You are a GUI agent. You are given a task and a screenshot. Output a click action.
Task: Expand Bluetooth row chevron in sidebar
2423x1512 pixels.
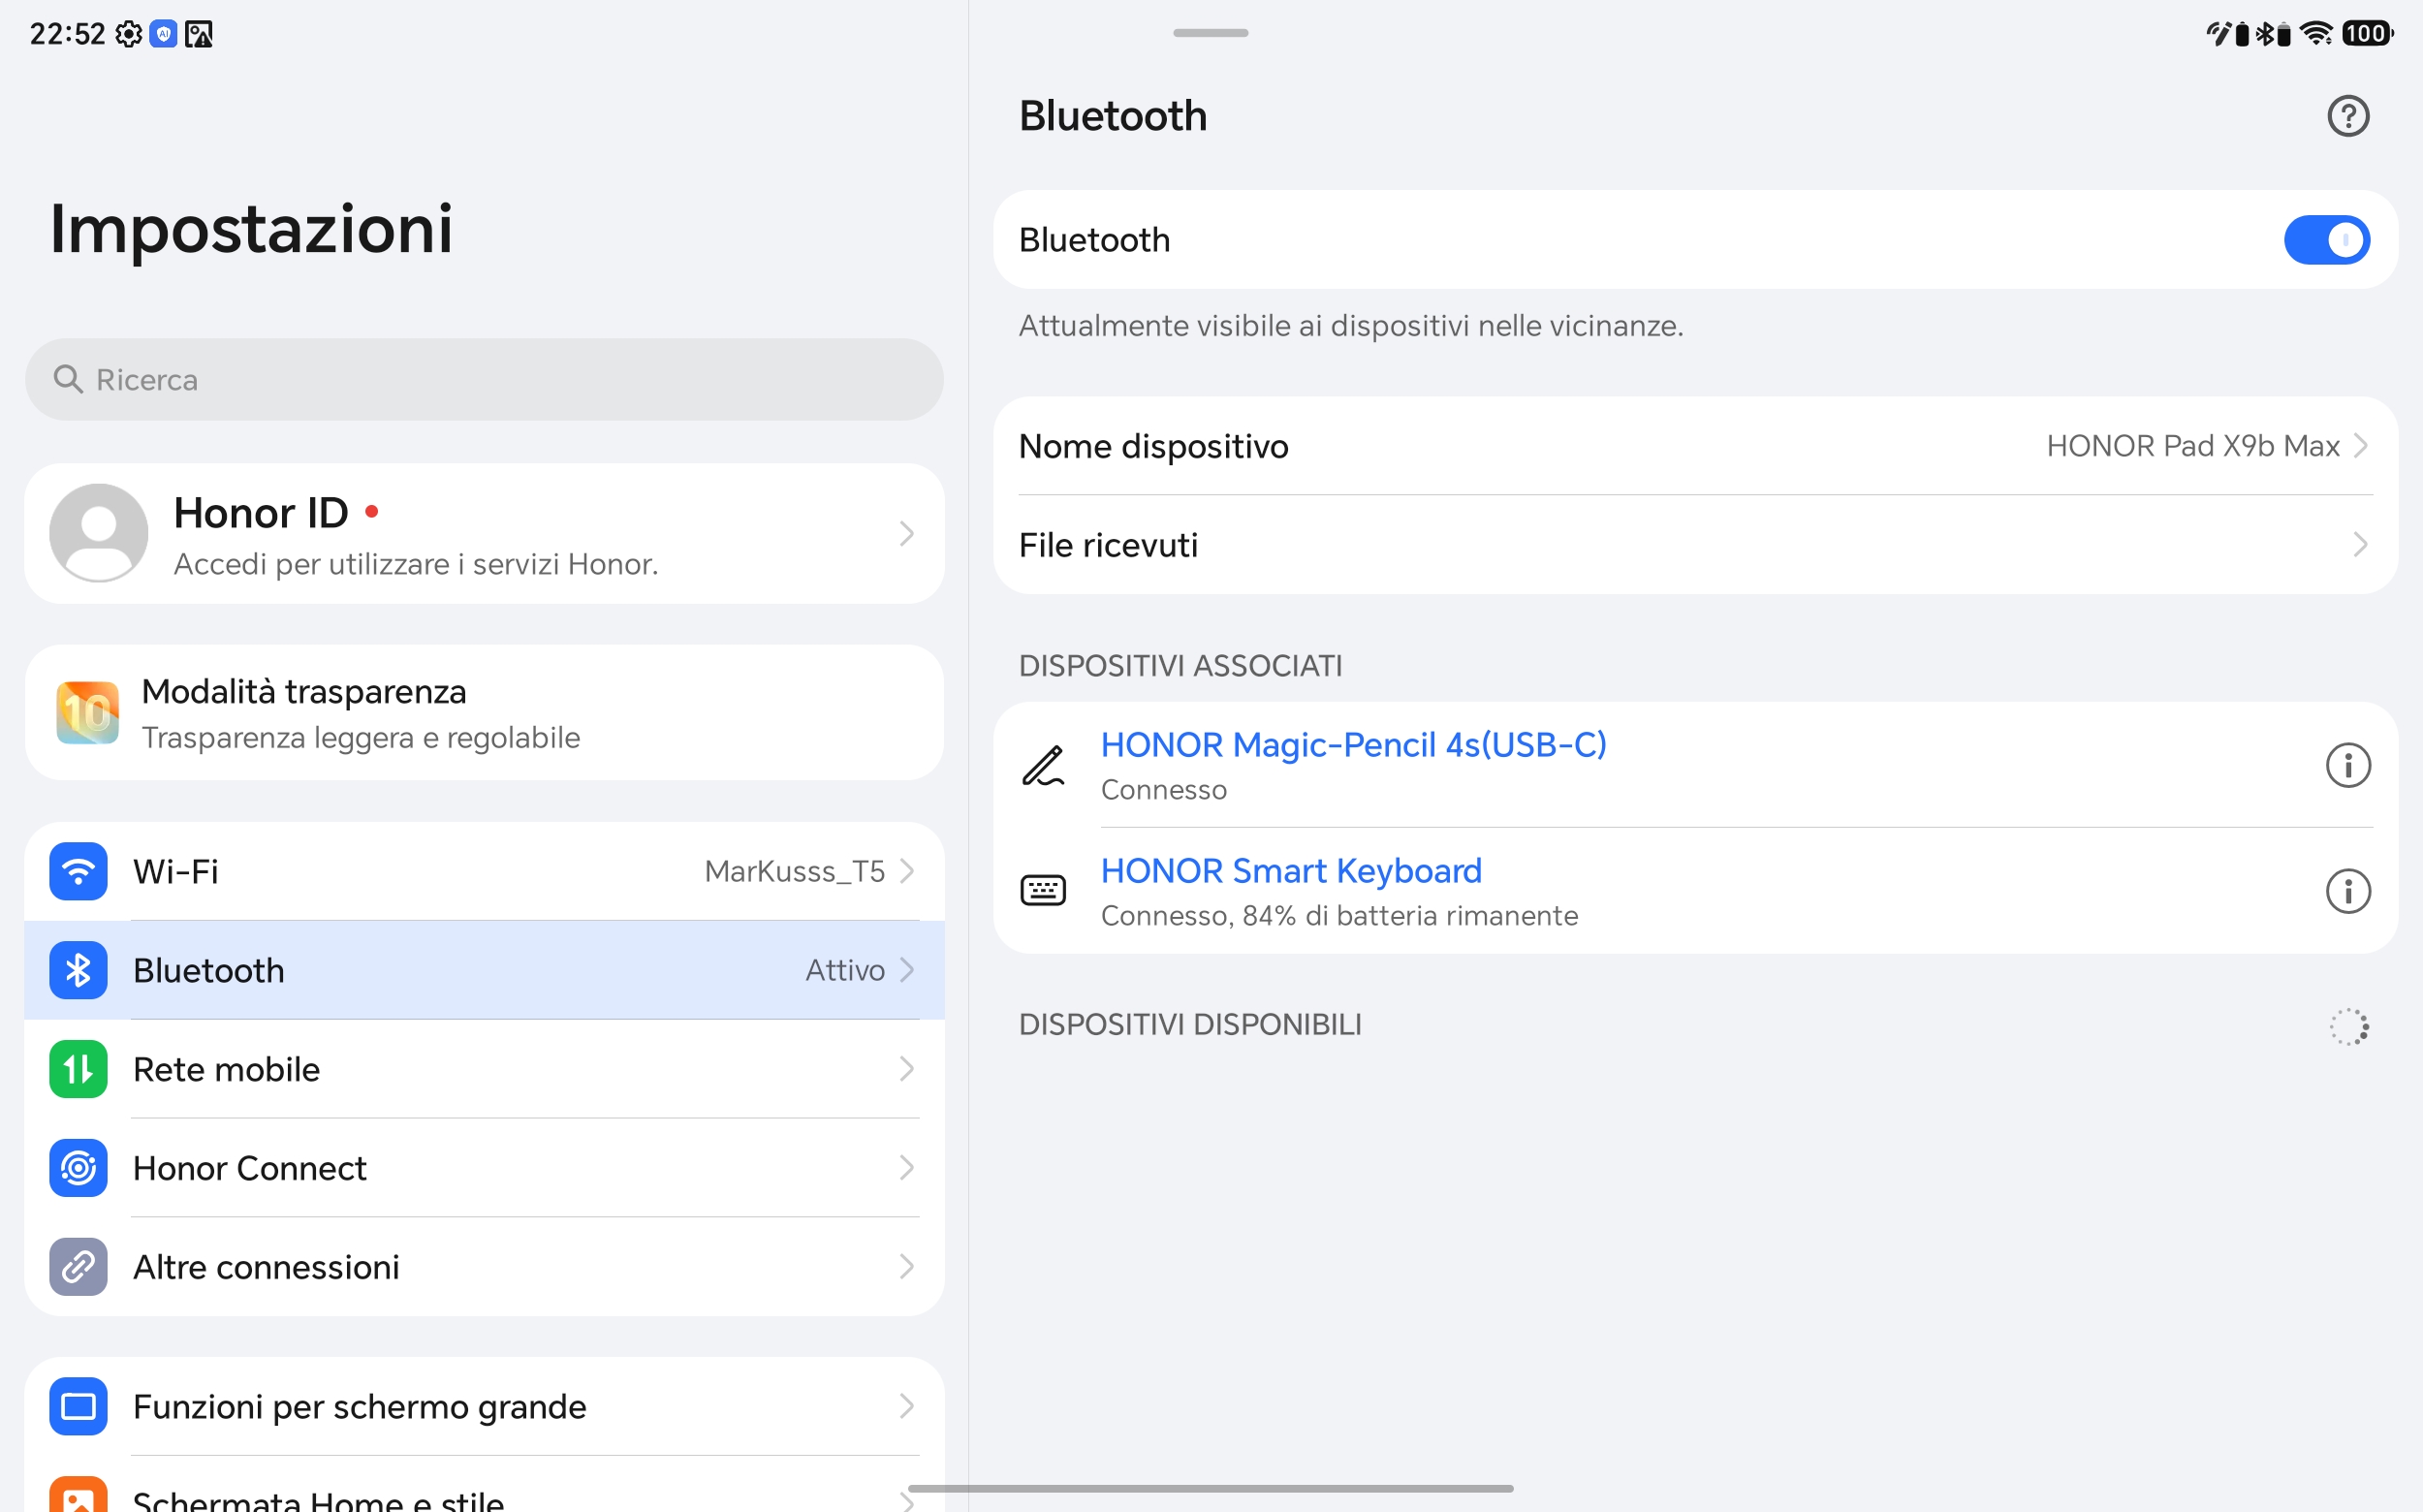coord(906,970)
